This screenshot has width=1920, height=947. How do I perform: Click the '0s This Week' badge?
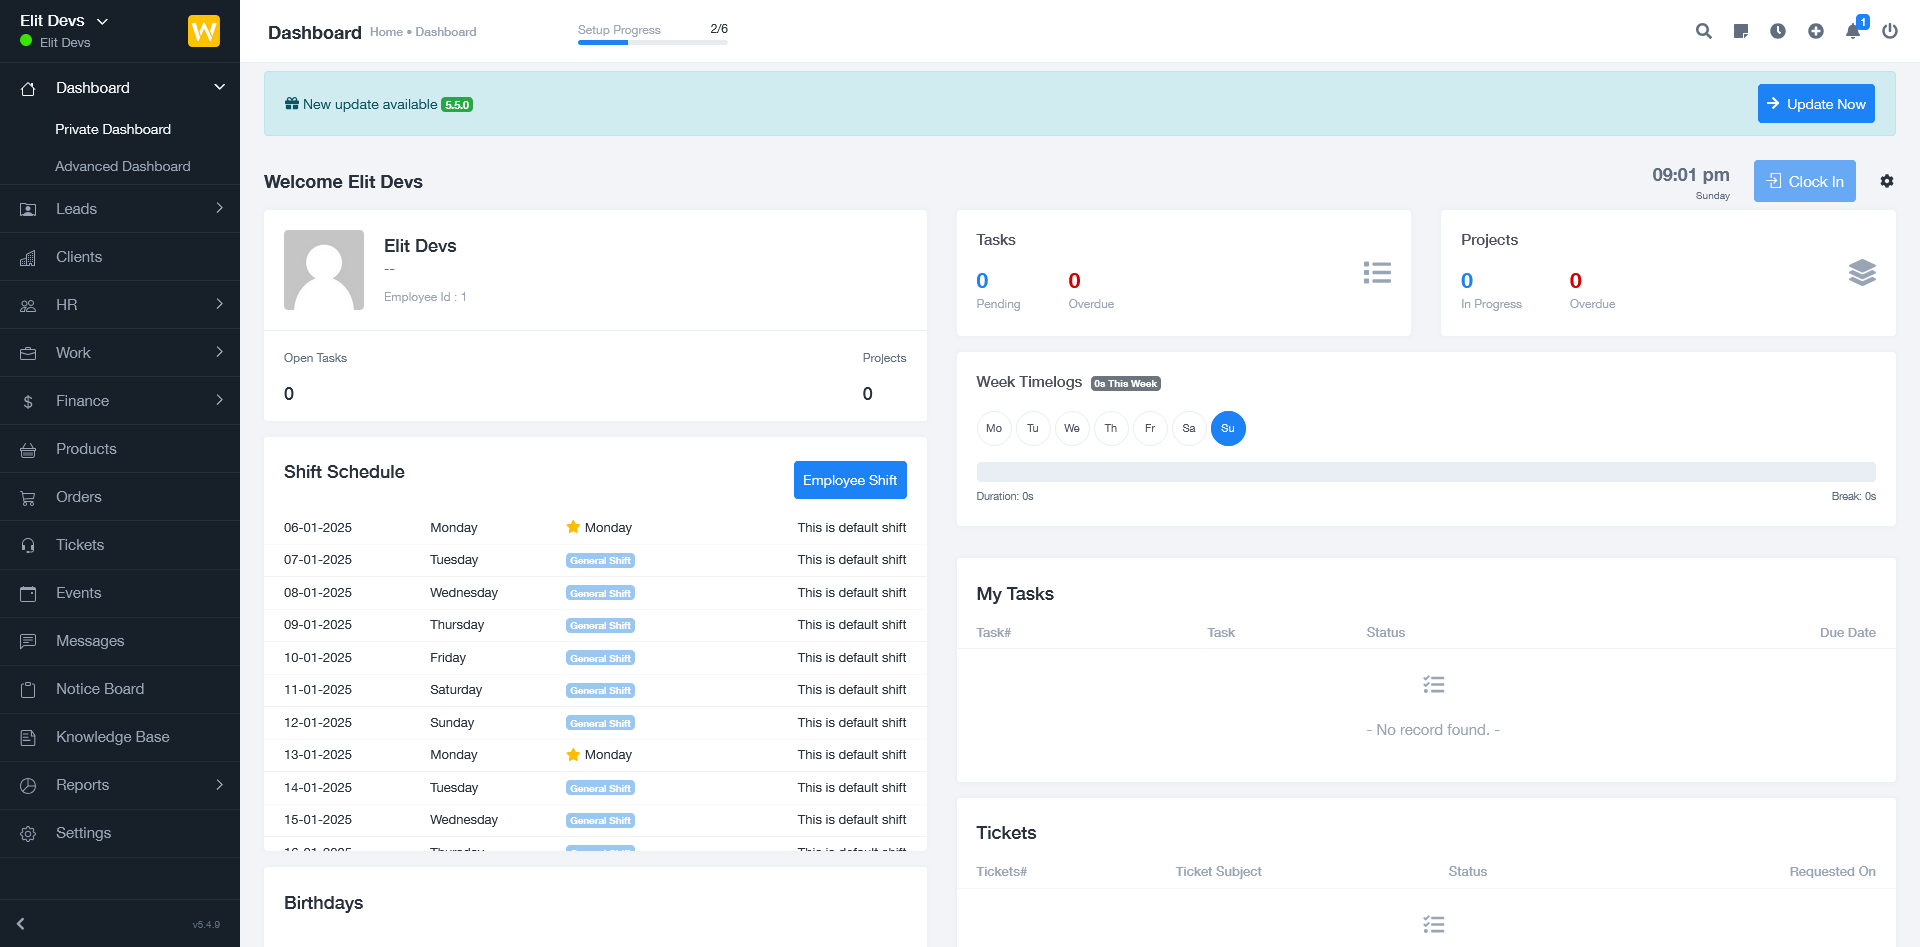click(1126, 384)
